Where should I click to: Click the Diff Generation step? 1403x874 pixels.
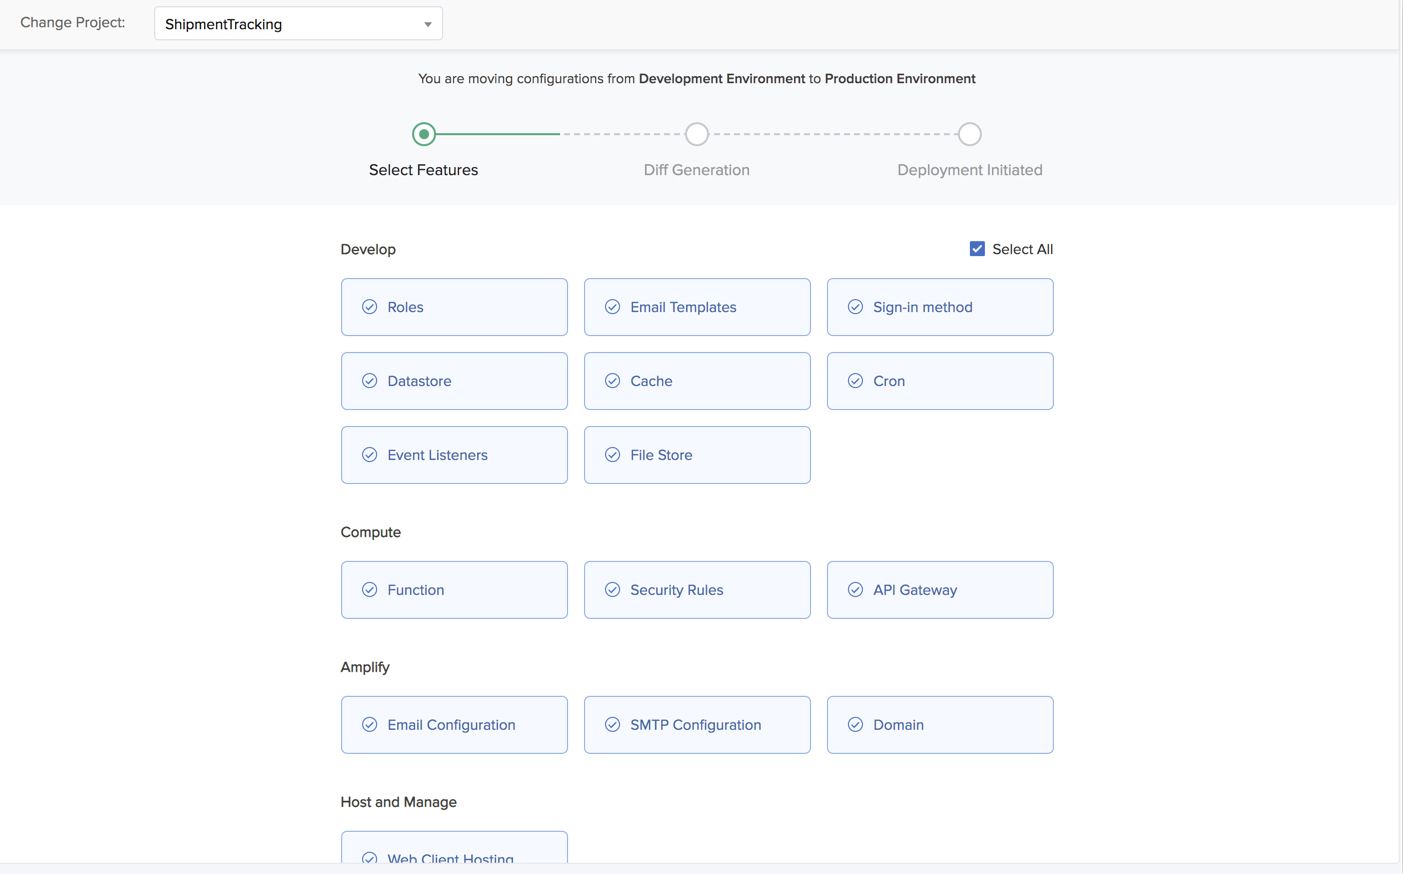(x=696, y=133)
